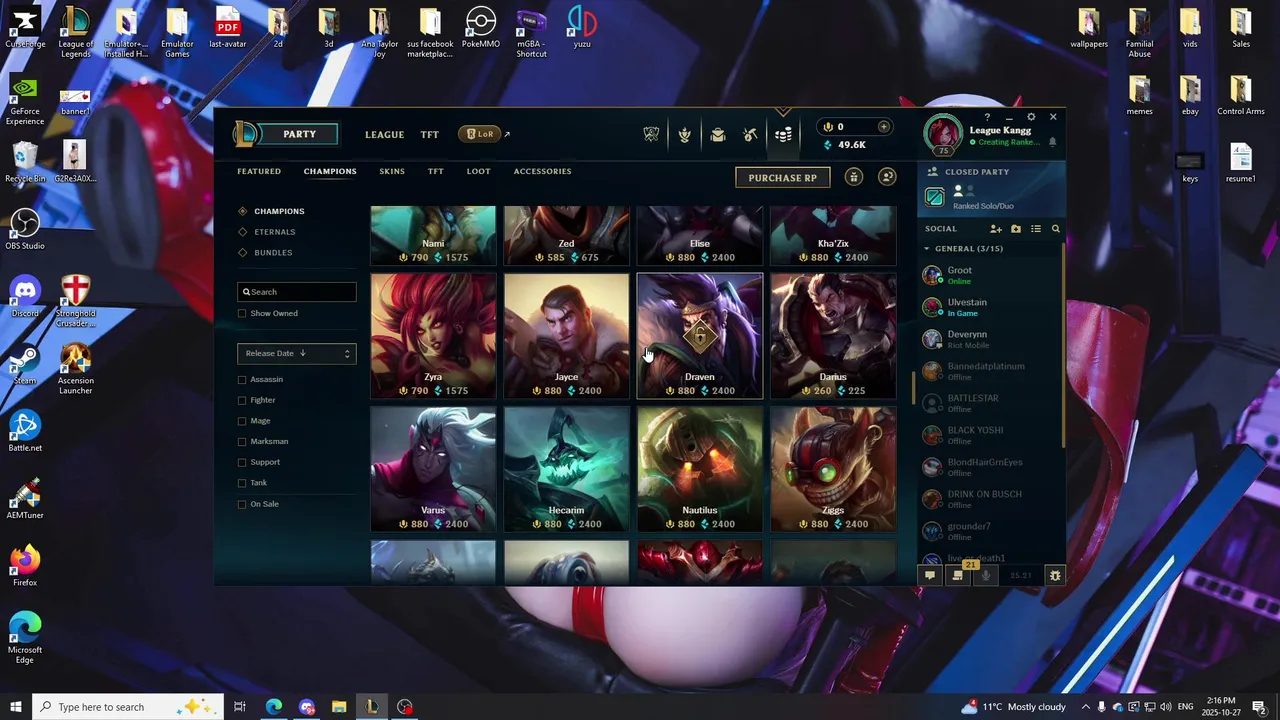The width and height of the screenshot is (1280, 720).
Task: Click the add friend icon
Action: [x=996, y=229]
